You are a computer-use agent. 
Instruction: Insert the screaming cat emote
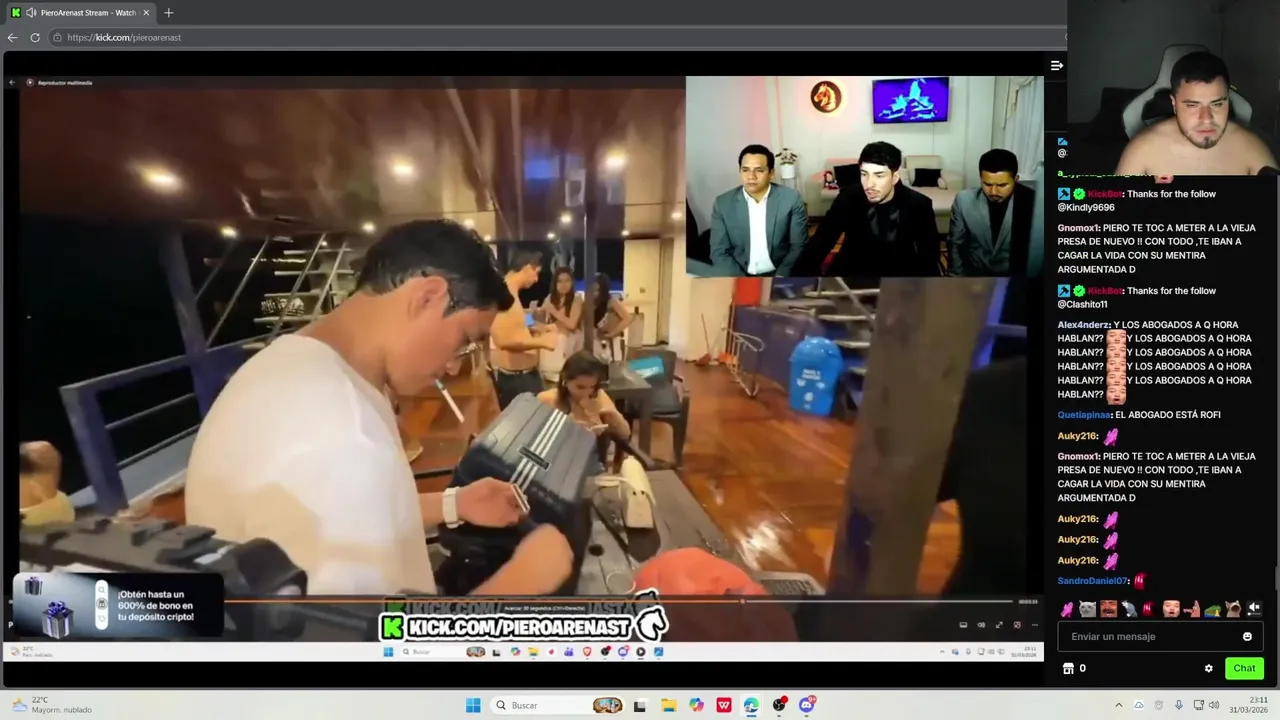pyautogui.click(x=1234, y=609)
